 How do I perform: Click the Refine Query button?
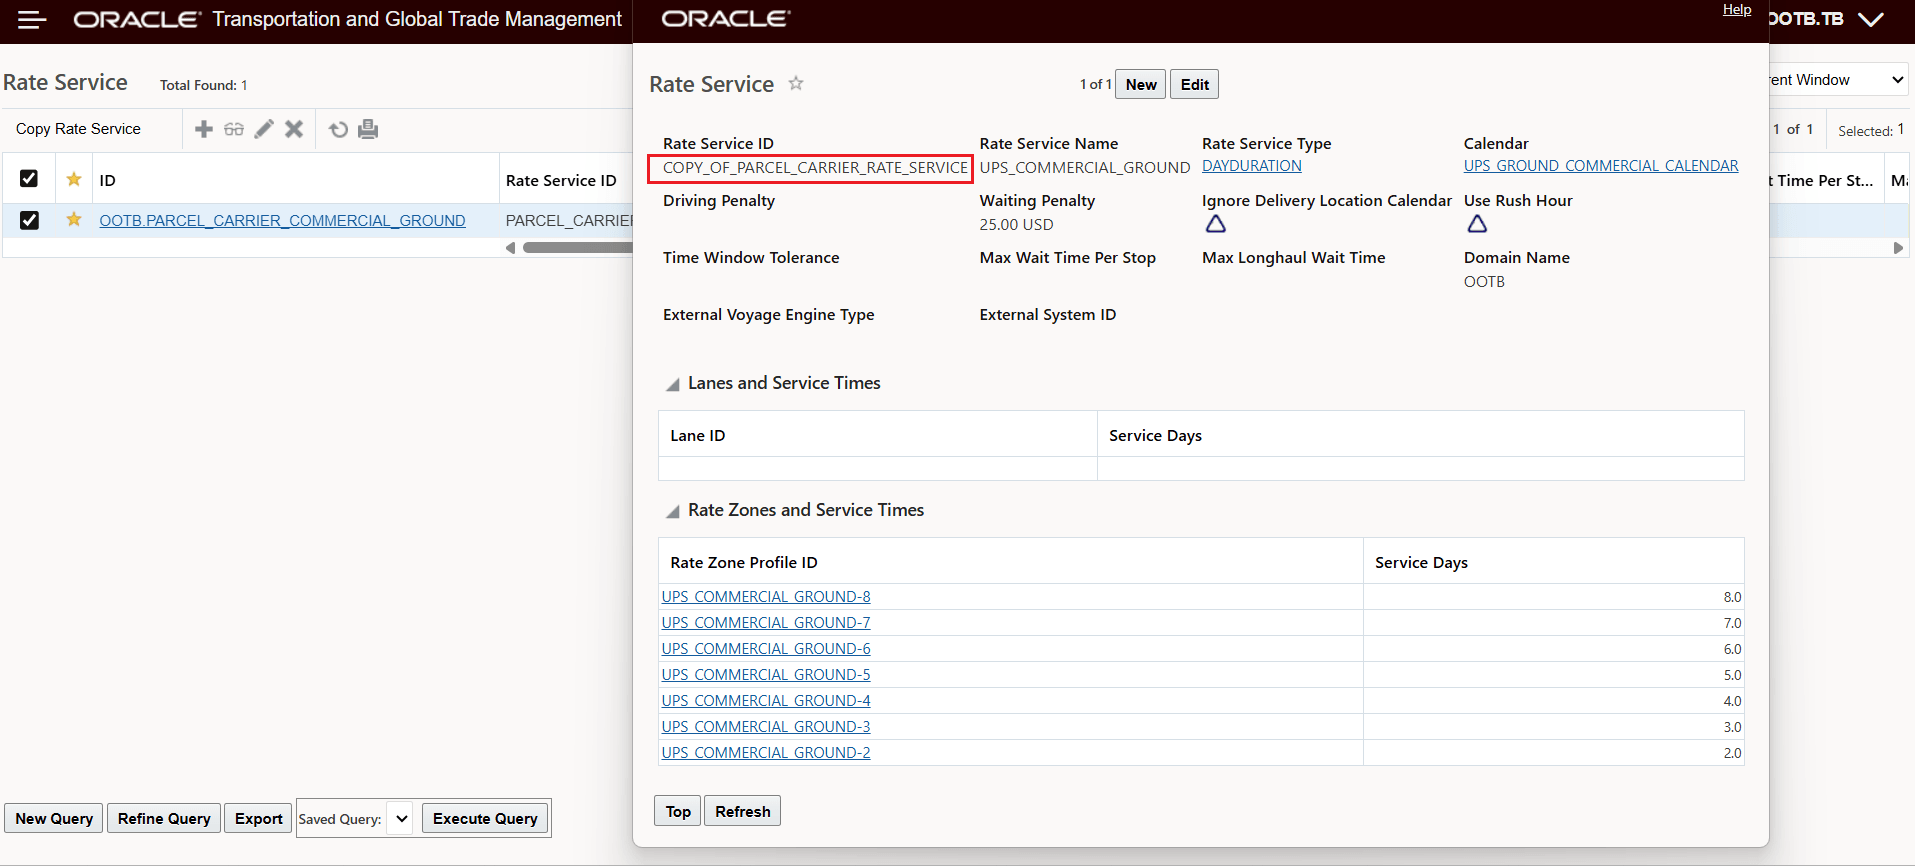[x=164, y=818]
